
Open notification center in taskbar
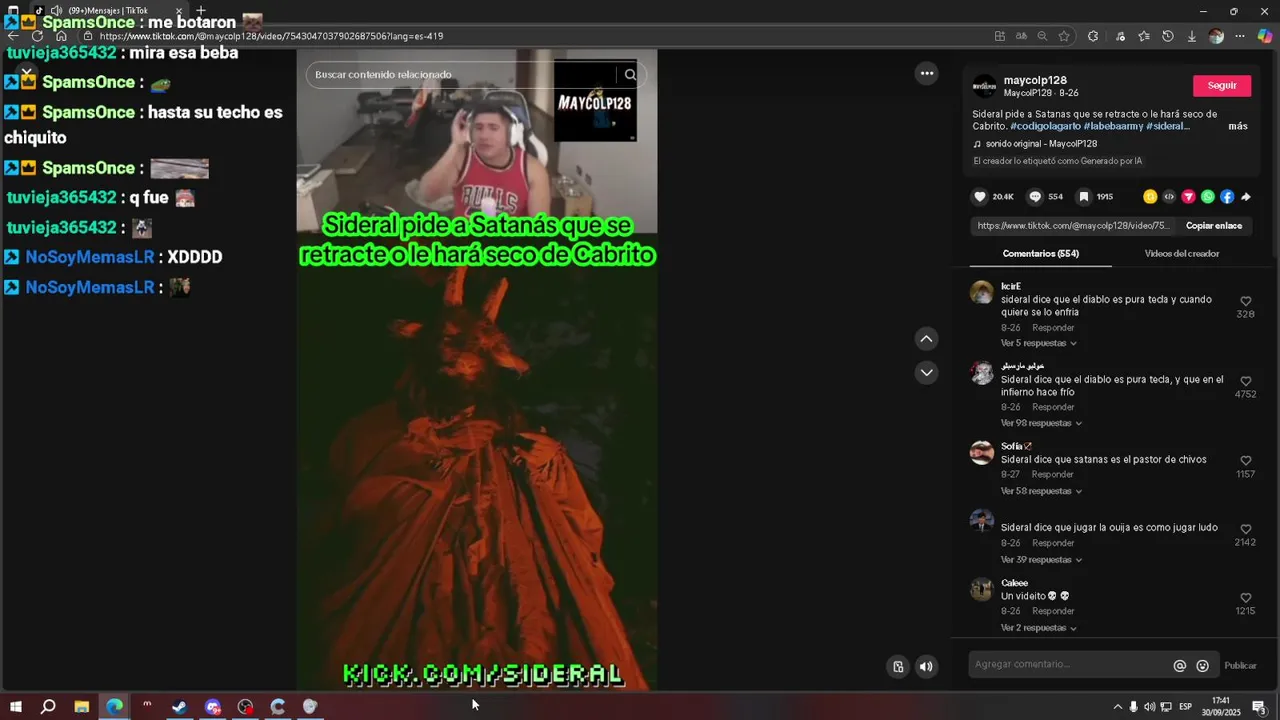(1259, 707)
